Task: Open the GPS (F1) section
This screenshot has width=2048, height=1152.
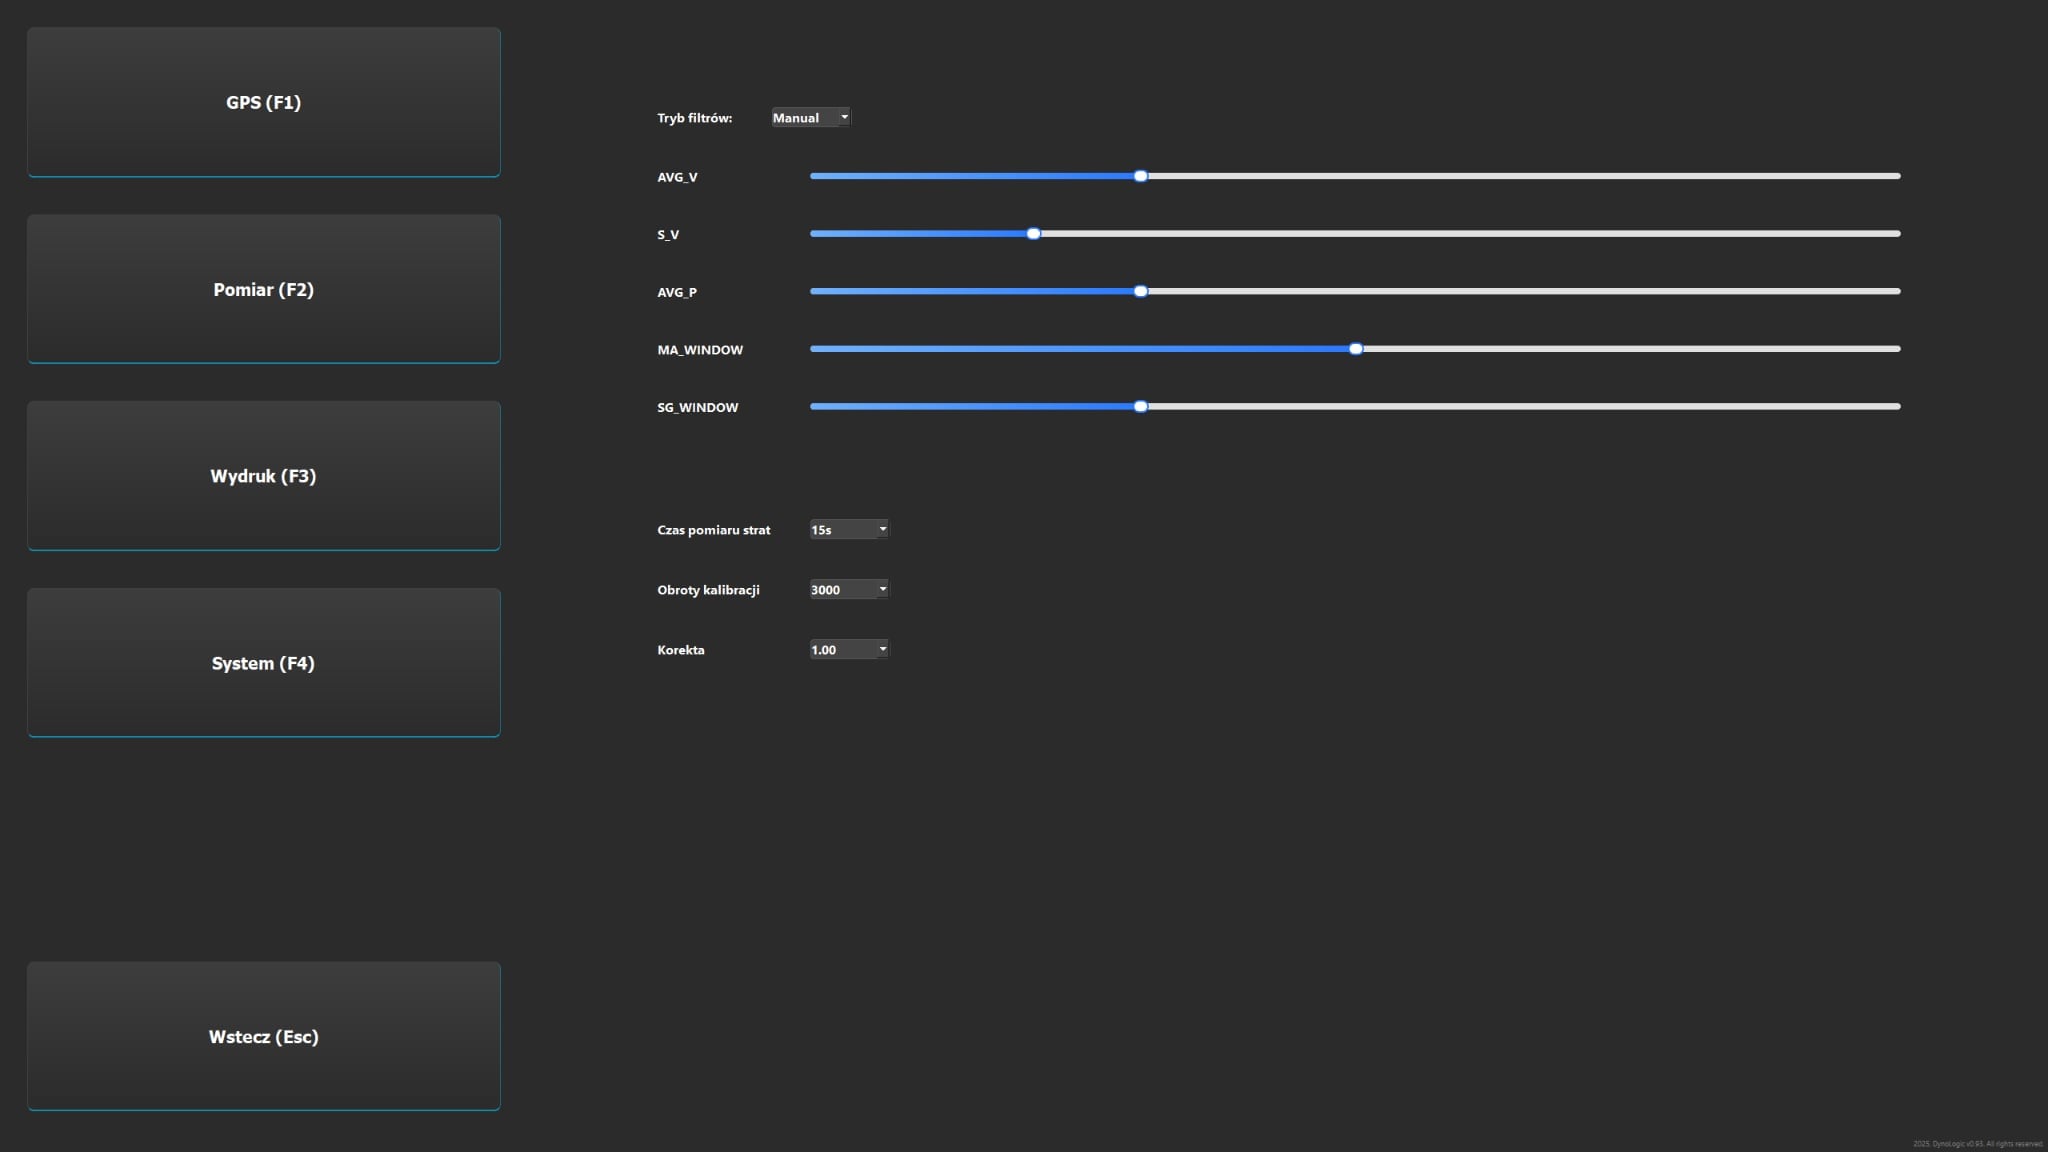Action: click(x=264, y=102)
